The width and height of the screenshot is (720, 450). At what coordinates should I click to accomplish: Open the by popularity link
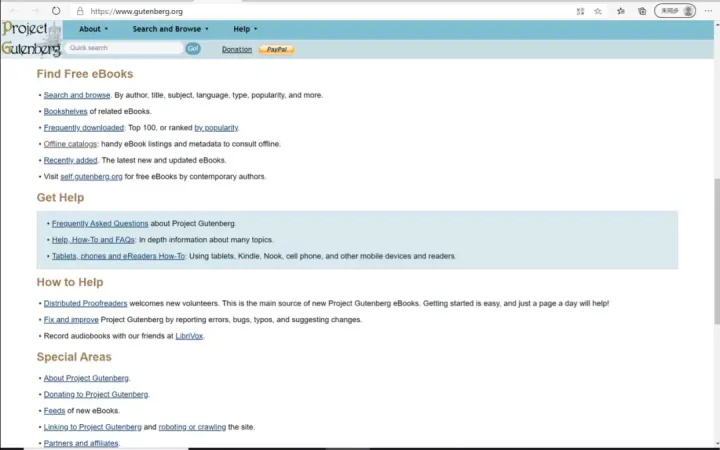point(216,128)
